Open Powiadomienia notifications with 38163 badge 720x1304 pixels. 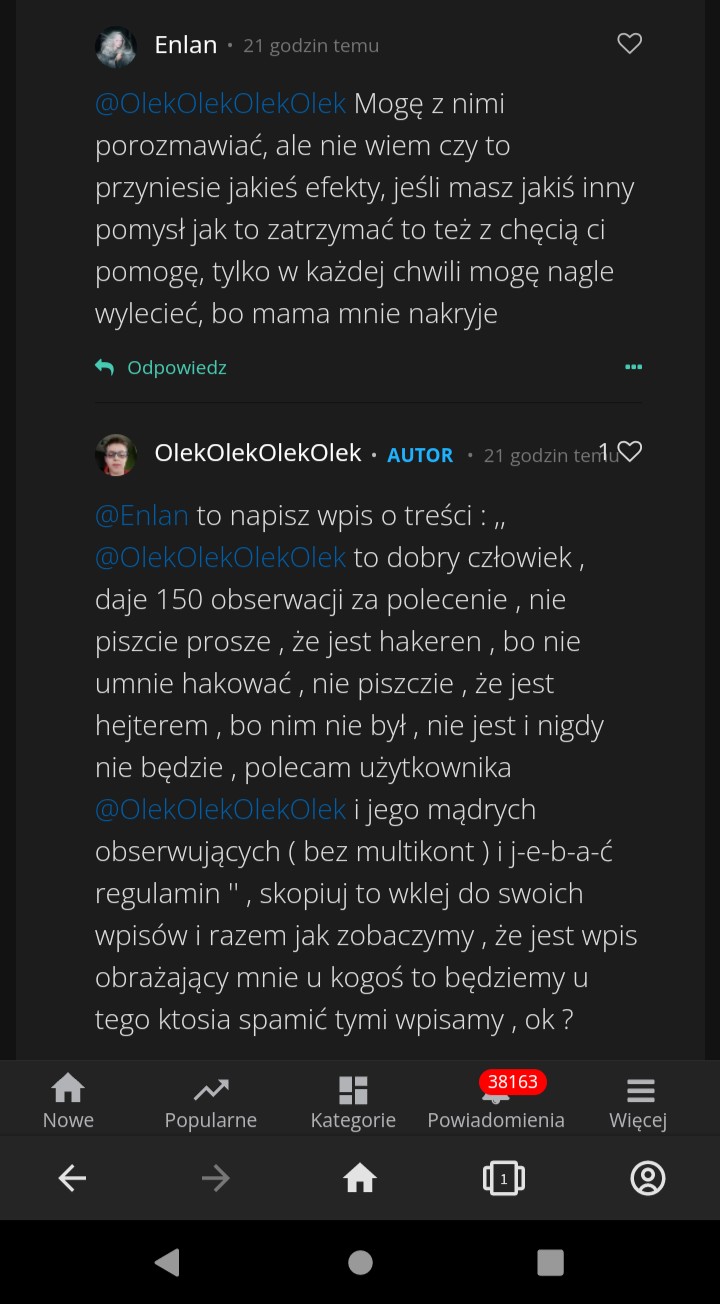coord(496,1100)
